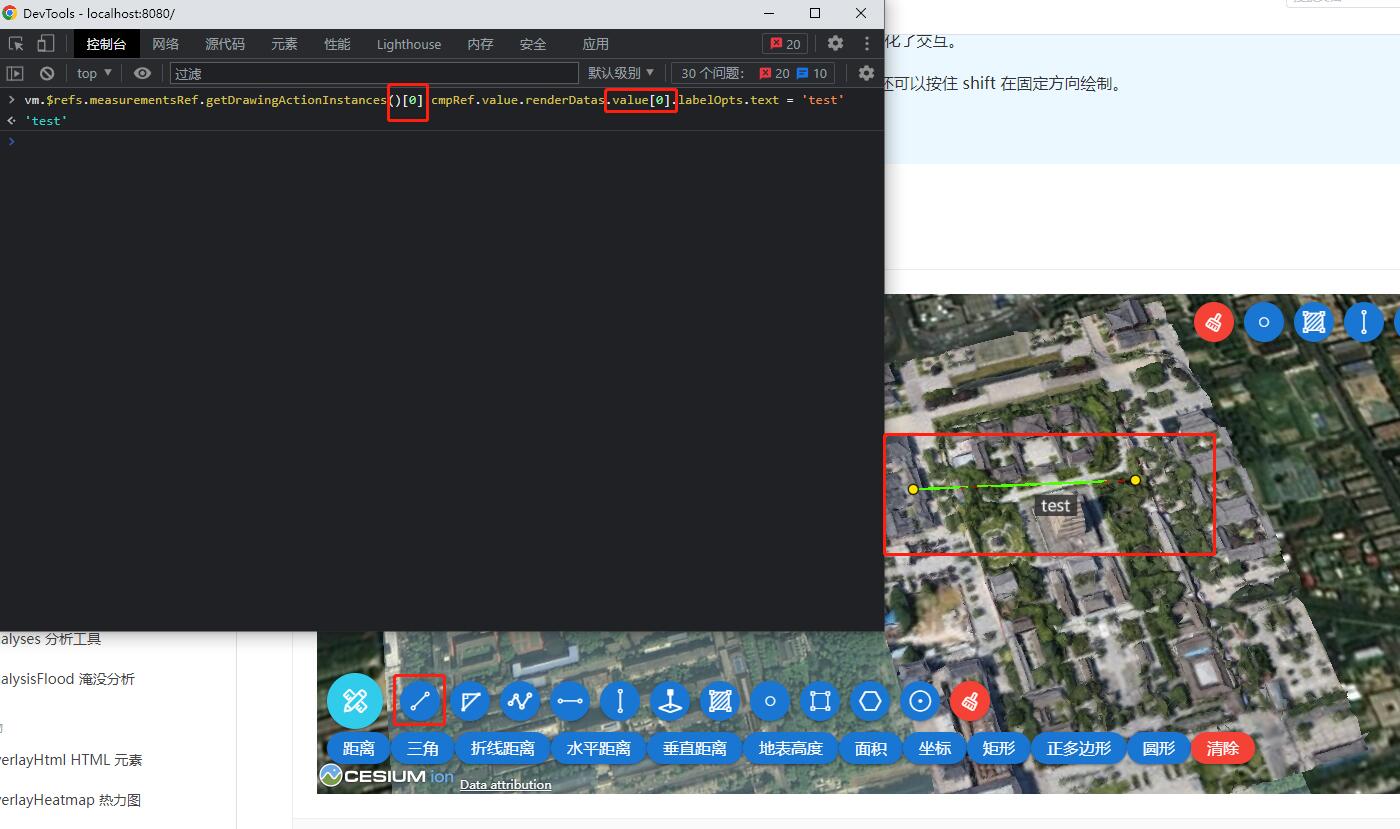Switch to the 元素 Elements tab
Image resolution: width=1400 pixels, height=829 pixels.
click(x=284, y=44)
